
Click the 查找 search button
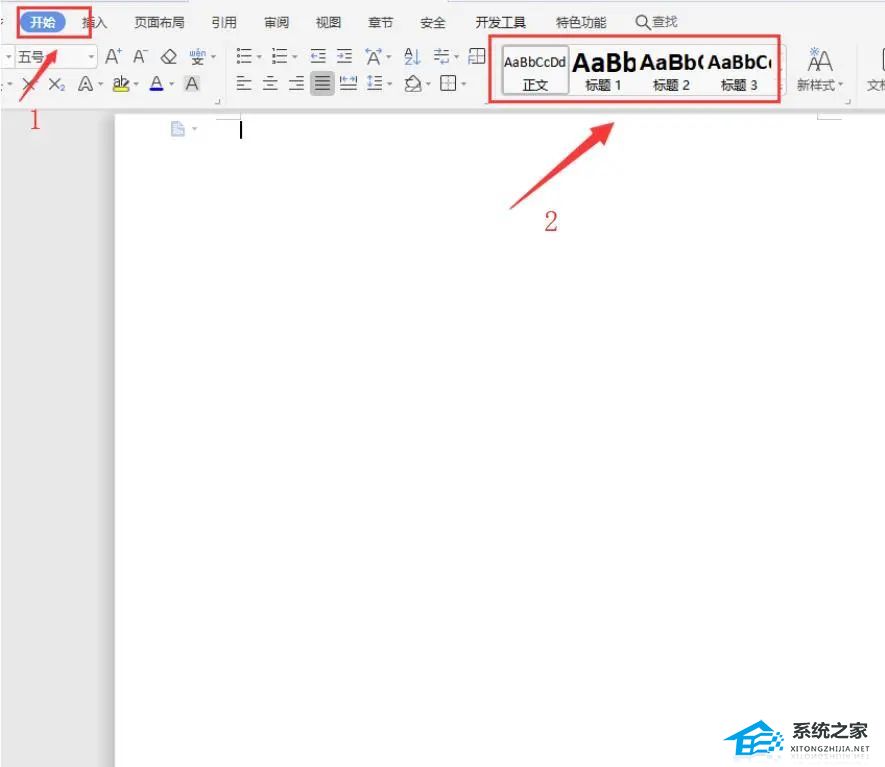656,22
